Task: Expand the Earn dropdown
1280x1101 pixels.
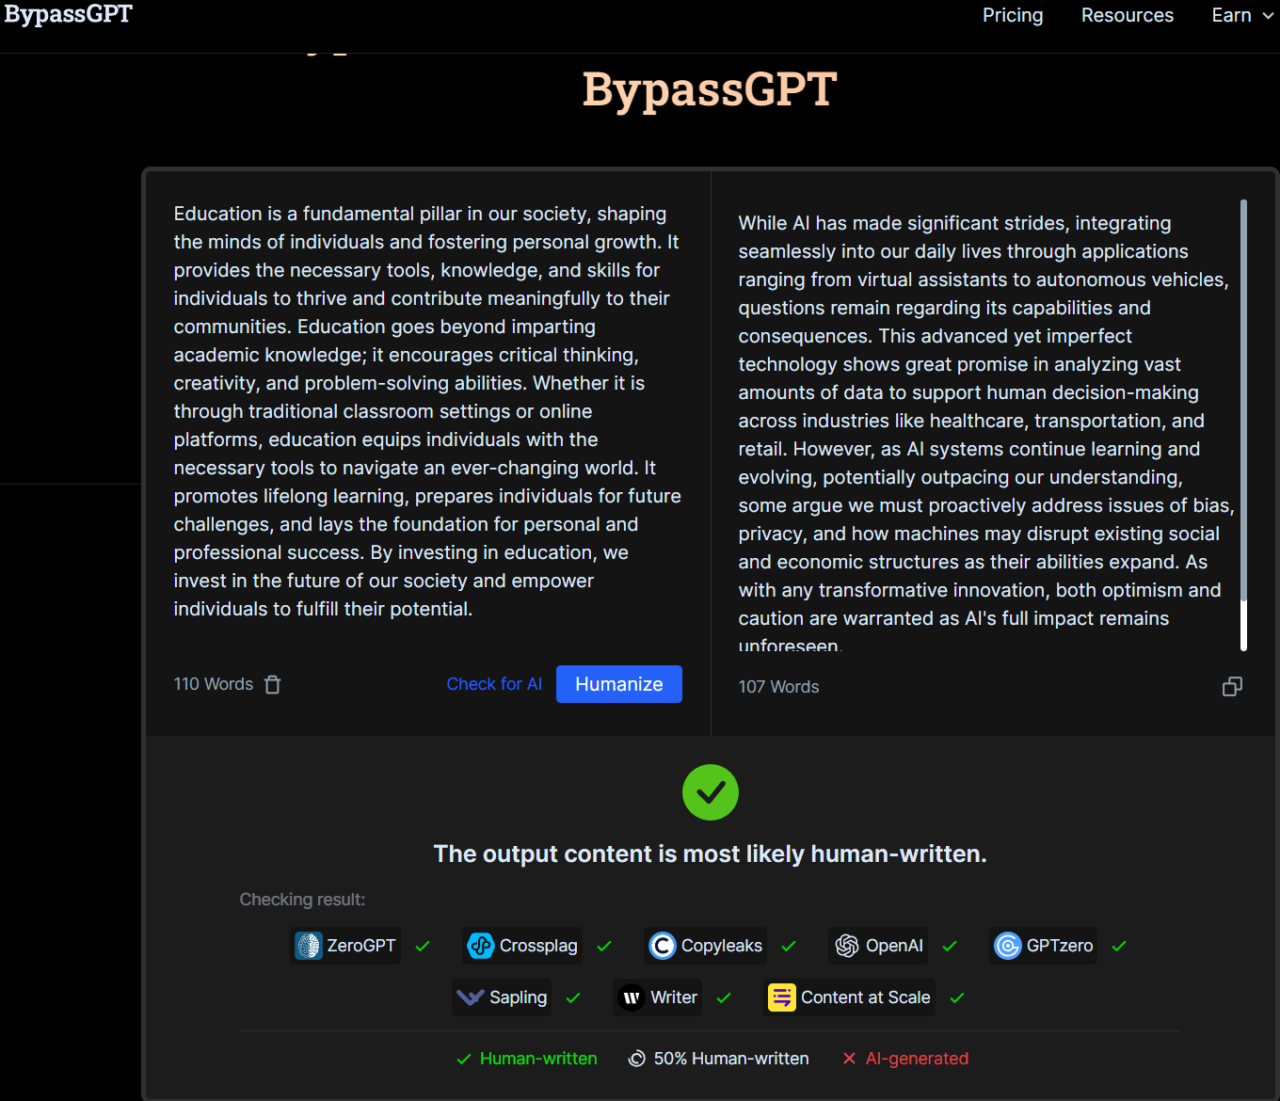Action: pos(1243,15)
